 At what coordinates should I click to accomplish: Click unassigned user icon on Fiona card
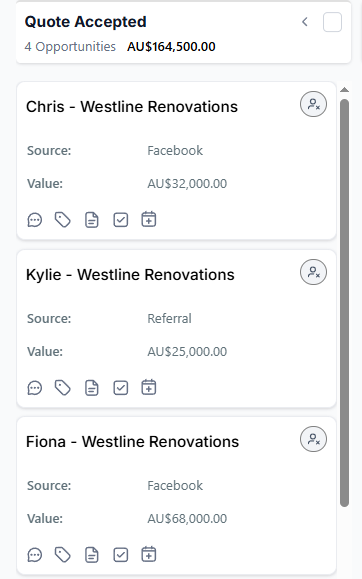click(x=313, y=439)
